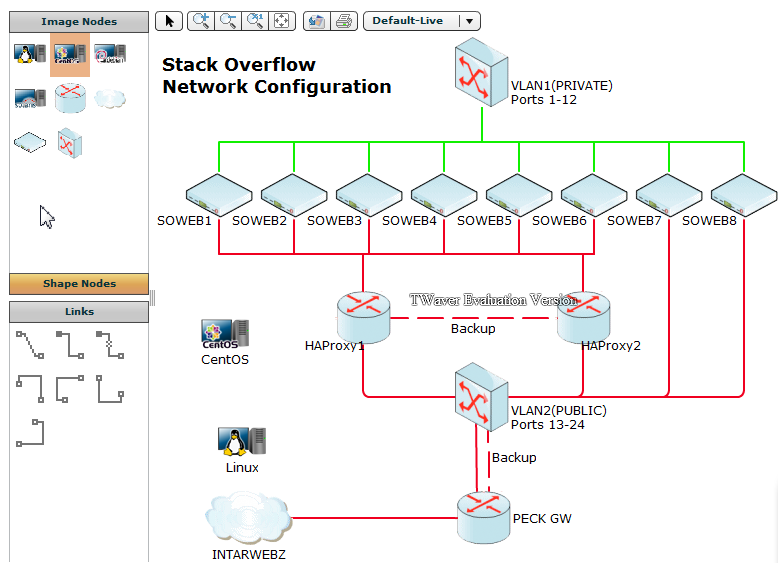The height and width of the screenshot is (566, 781).
Task: Pick the switch cube palette icon
Action: click(69, 143)
